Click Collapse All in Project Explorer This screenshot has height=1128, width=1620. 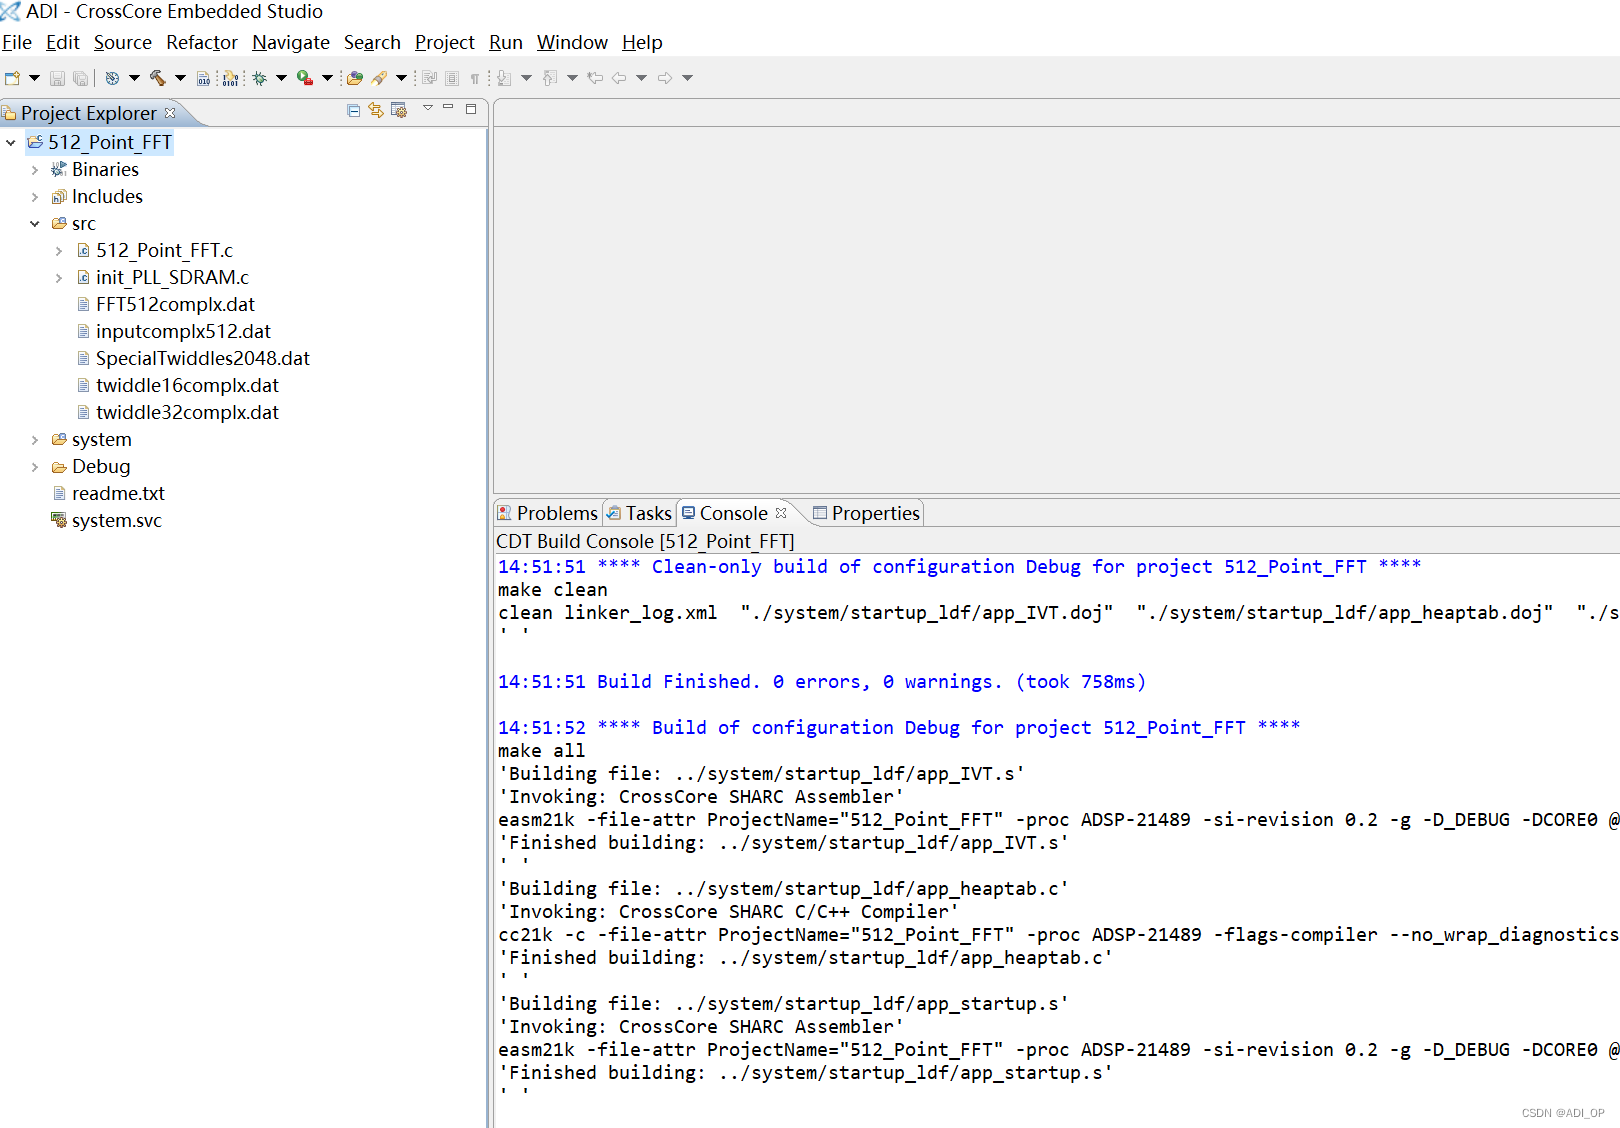point(353,111)
